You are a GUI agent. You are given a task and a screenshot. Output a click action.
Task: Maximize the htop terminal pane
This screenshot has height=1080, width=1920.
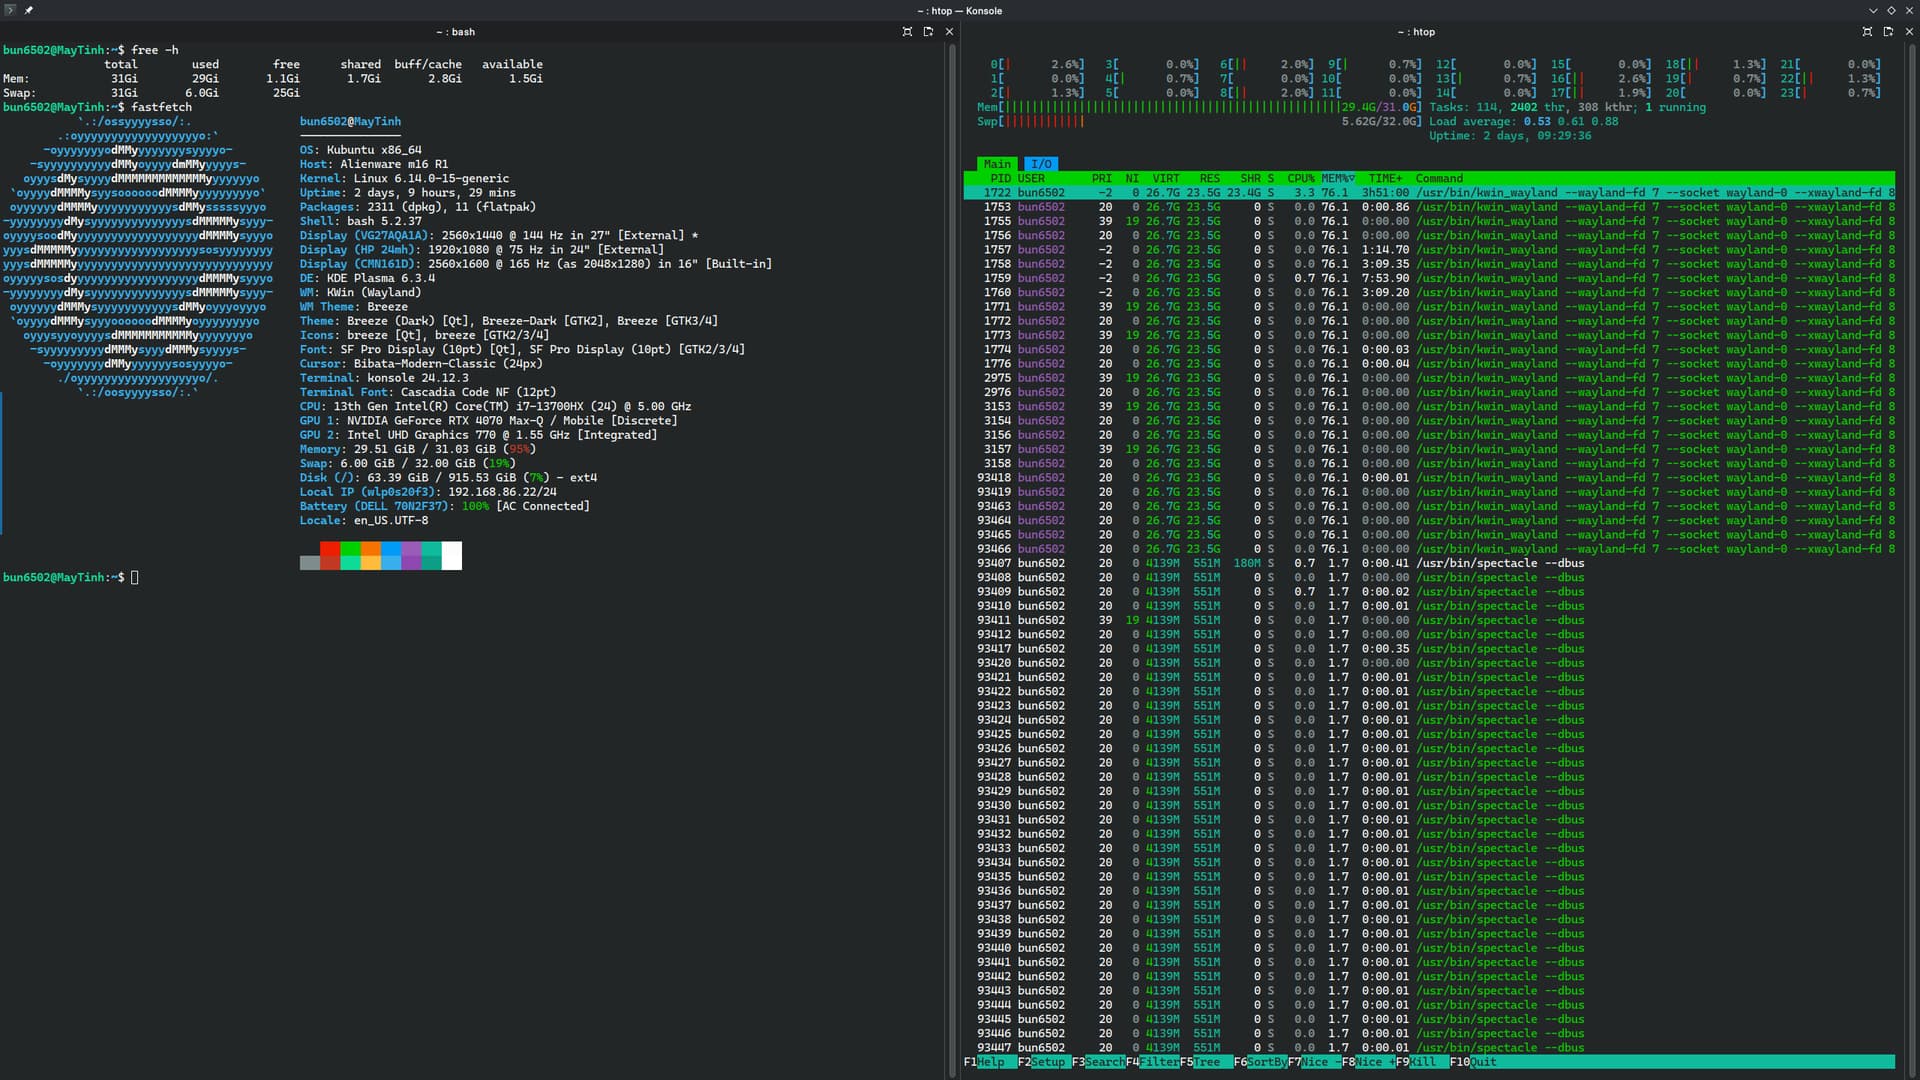tap(1867, 32)
